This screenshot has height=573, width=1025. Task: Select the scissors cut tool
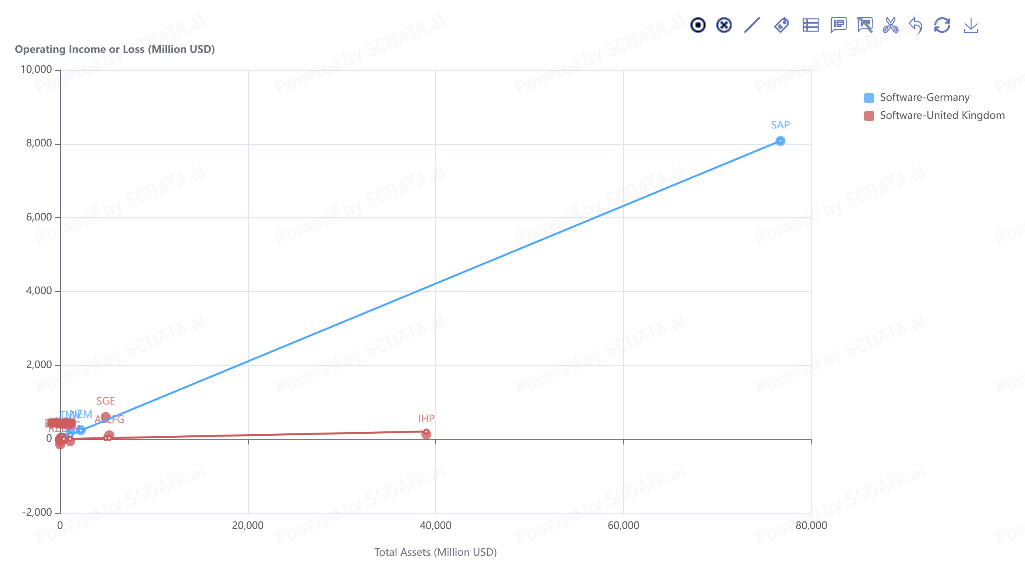coord(891,25)
